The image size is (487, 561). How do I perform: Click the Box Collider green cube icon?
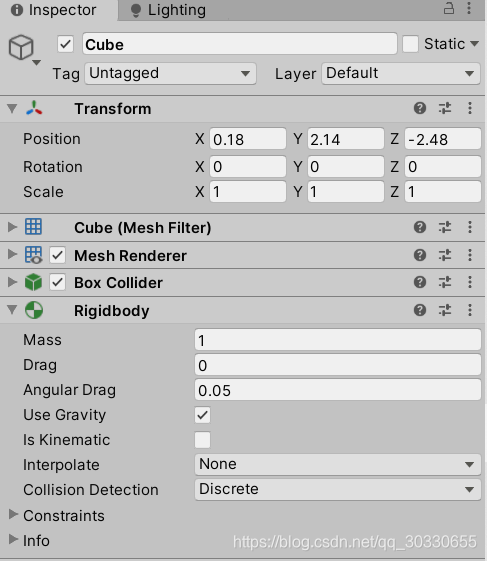(33, 282)
